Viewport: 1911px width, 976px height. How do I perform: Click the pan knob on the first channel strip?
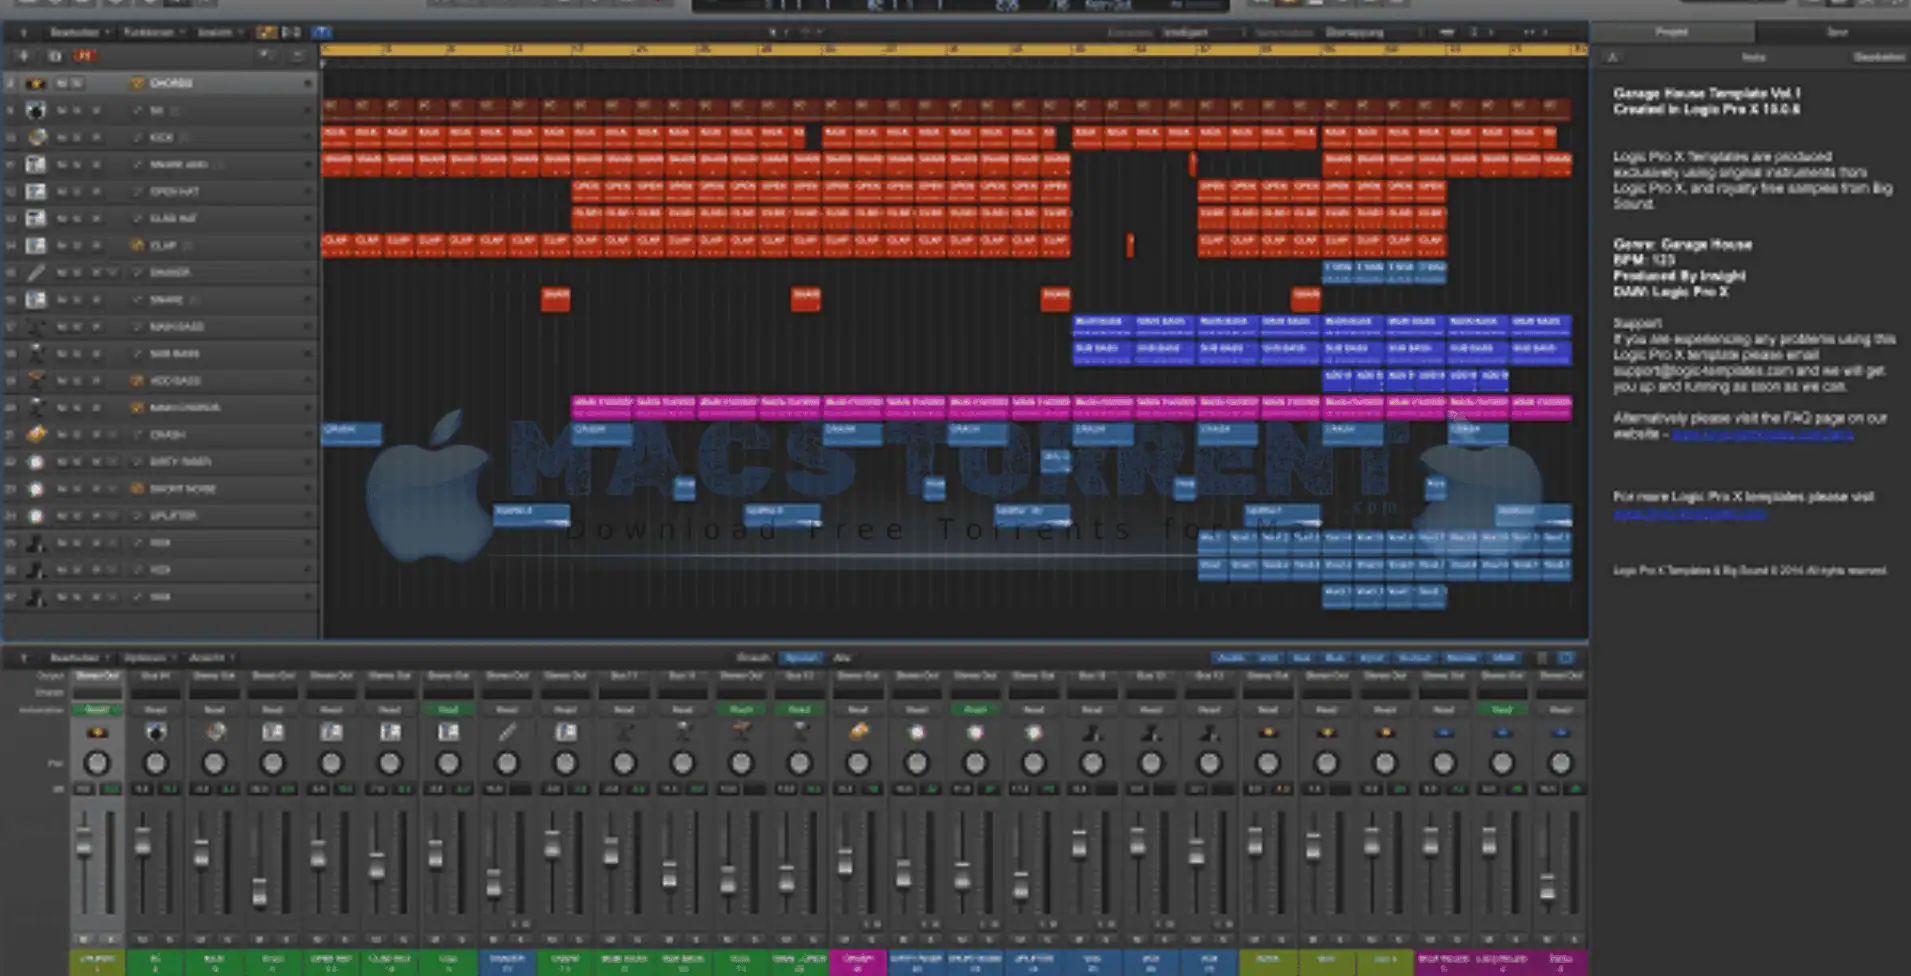click(x=97, y=764)
